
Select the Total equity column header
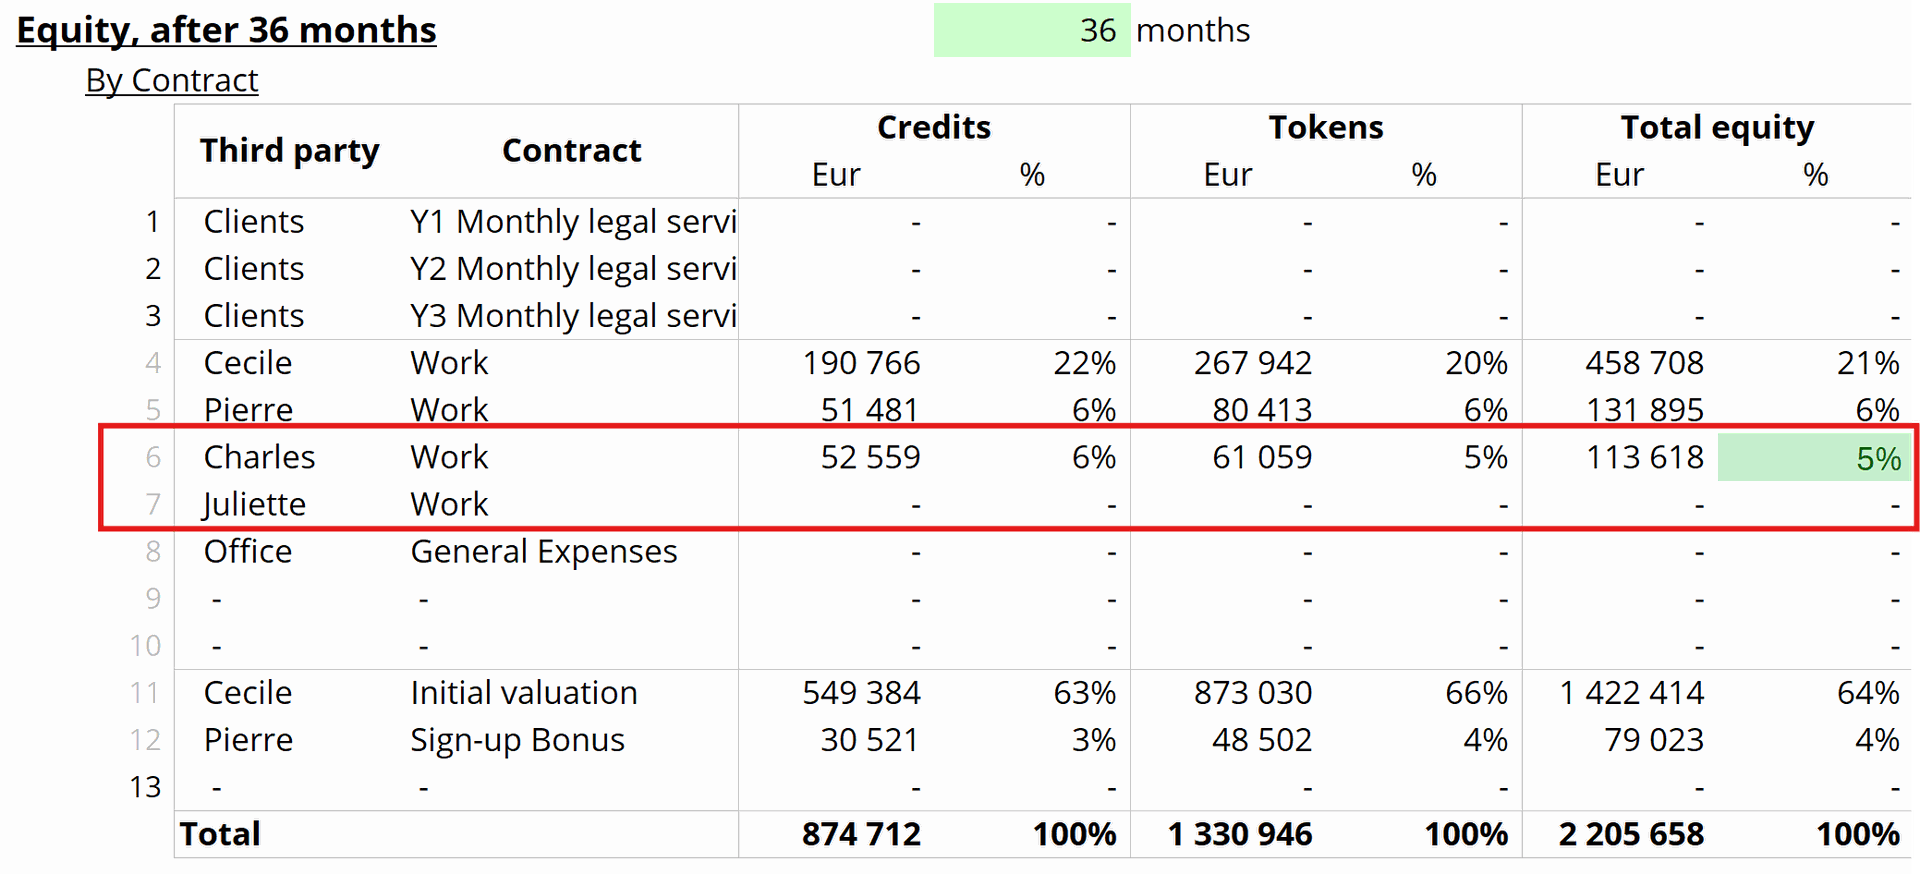pos(1717,127)
